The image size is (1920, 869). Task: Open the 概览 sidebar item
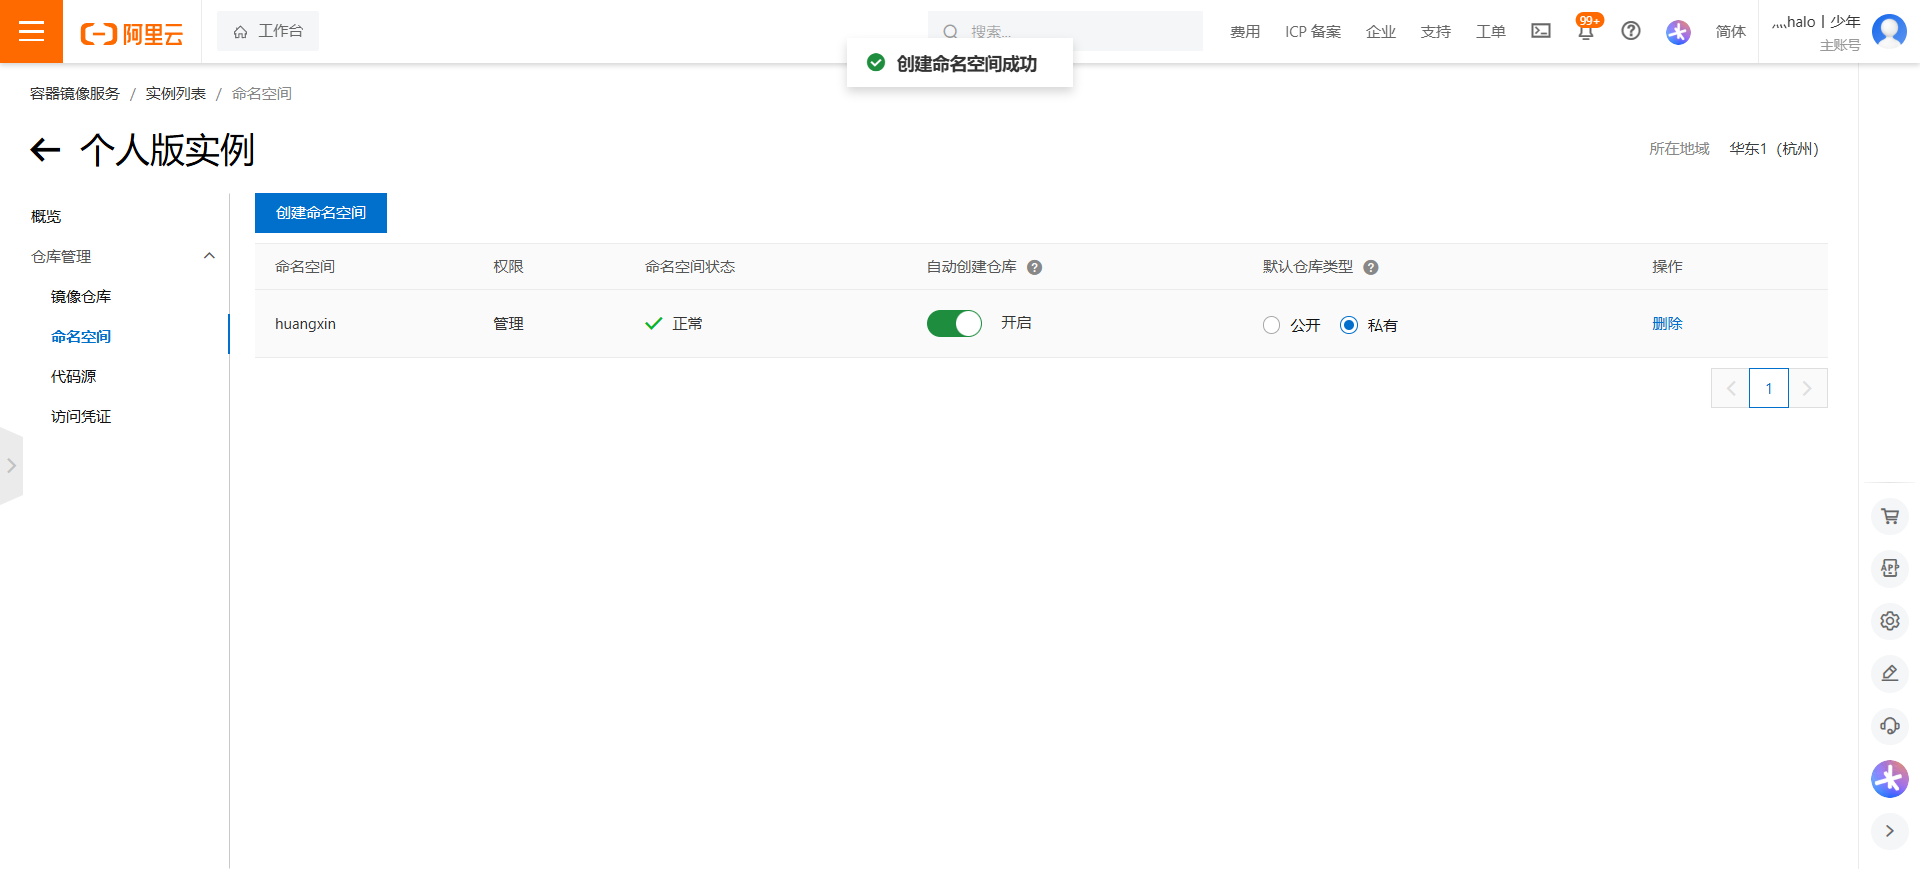pos(46,216)
